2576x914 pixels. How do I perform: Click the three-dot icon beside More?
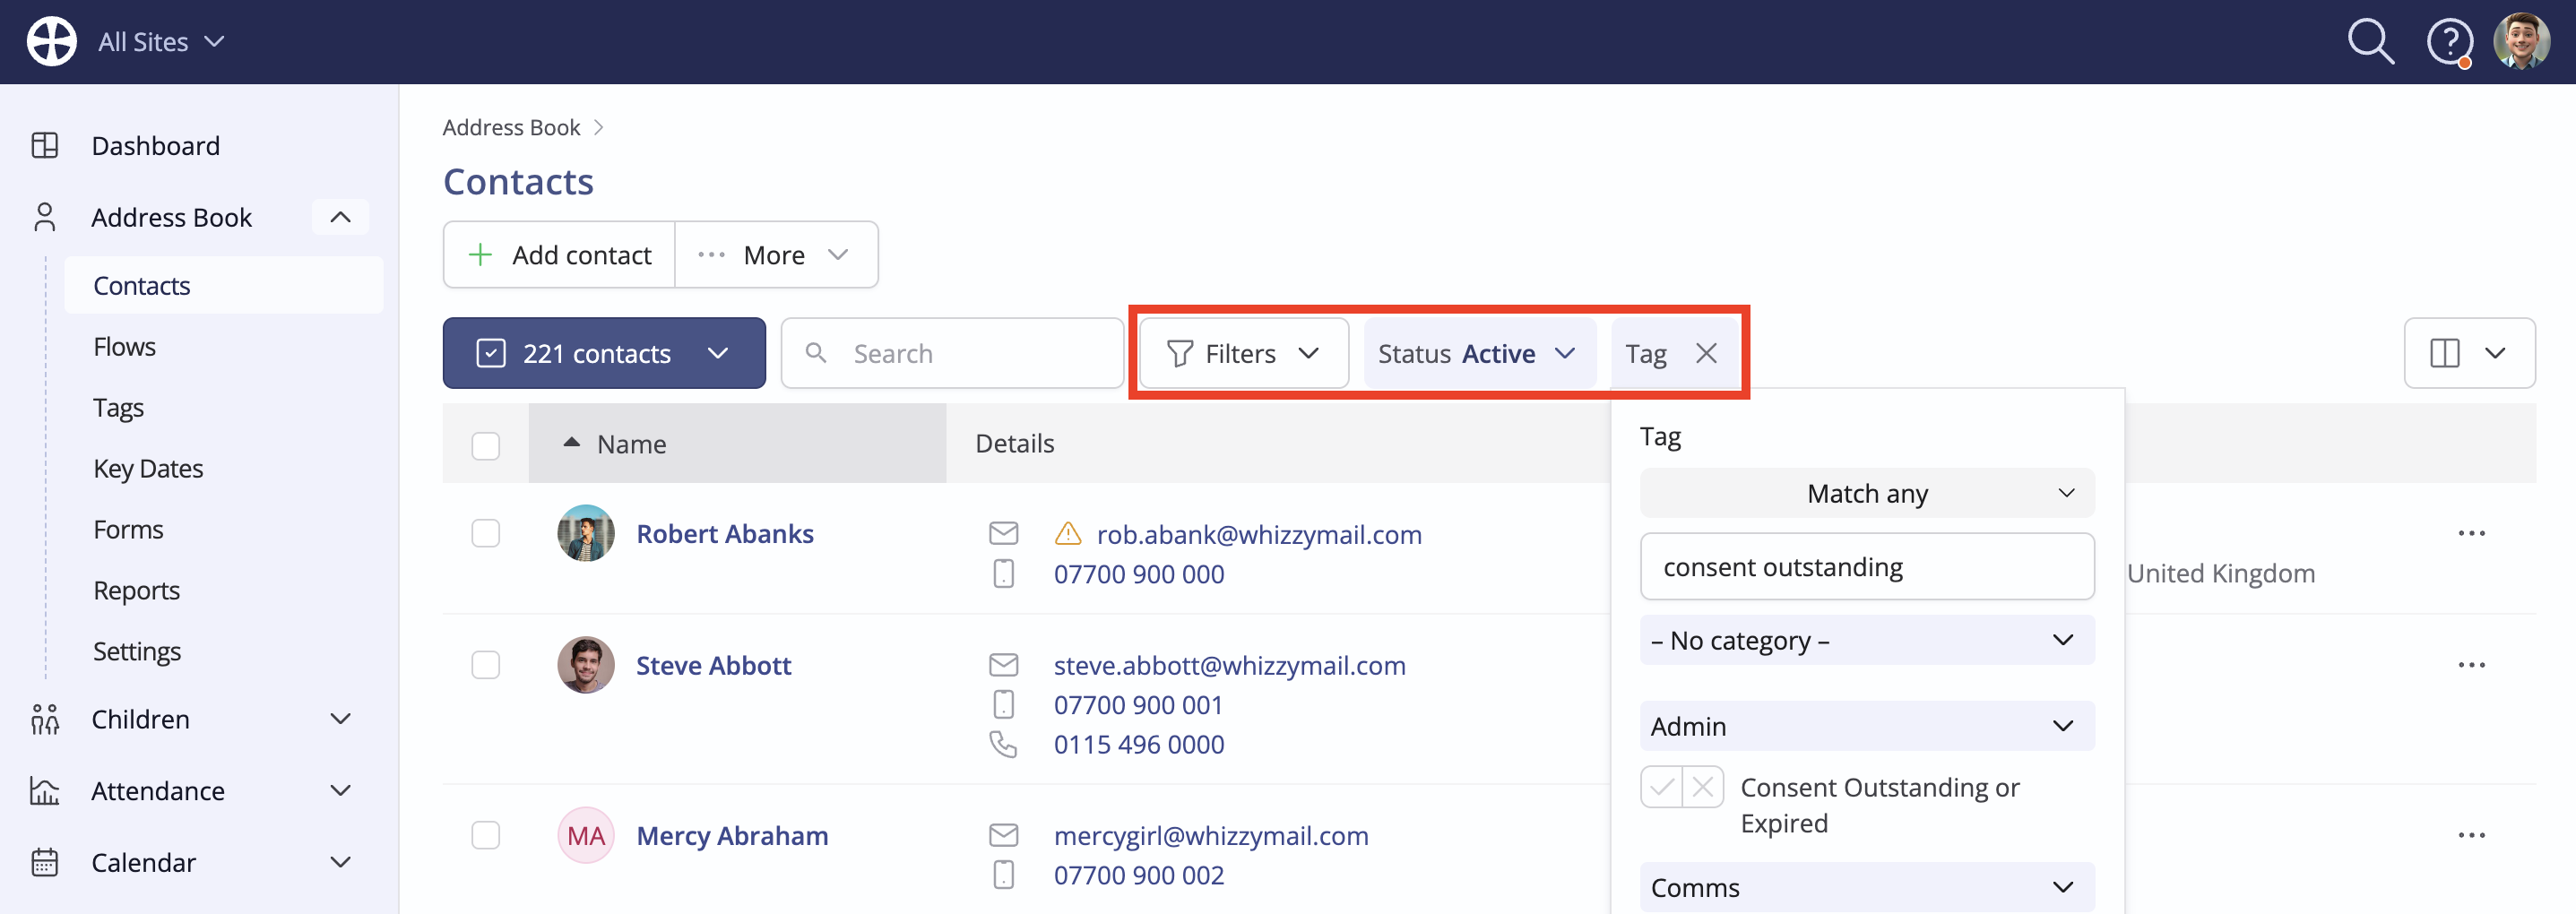click(711, 255)
